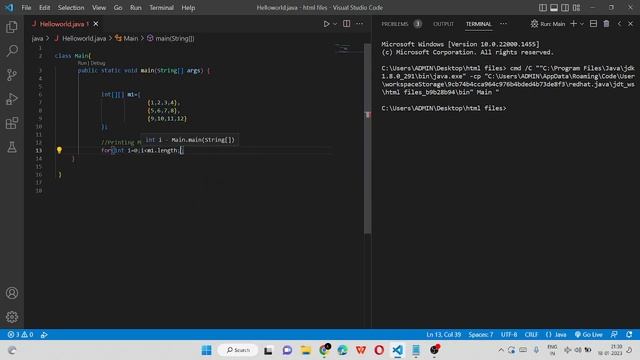Select the Run: Main terminal entry
The image size is (640, 360).
(x=548, y=24)
